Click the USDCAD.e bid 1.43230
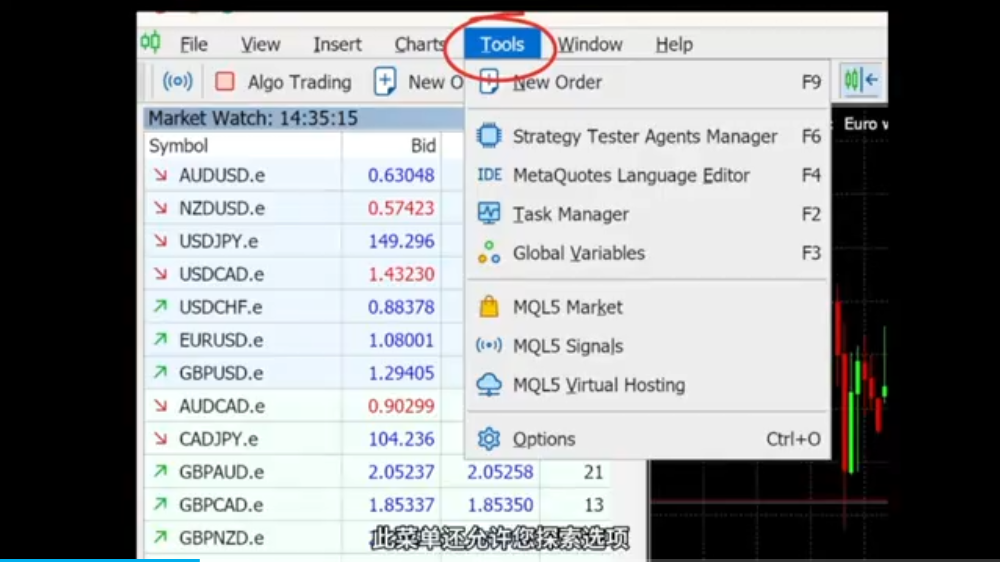Screen dimensions: 1000x562 (401, 274)
